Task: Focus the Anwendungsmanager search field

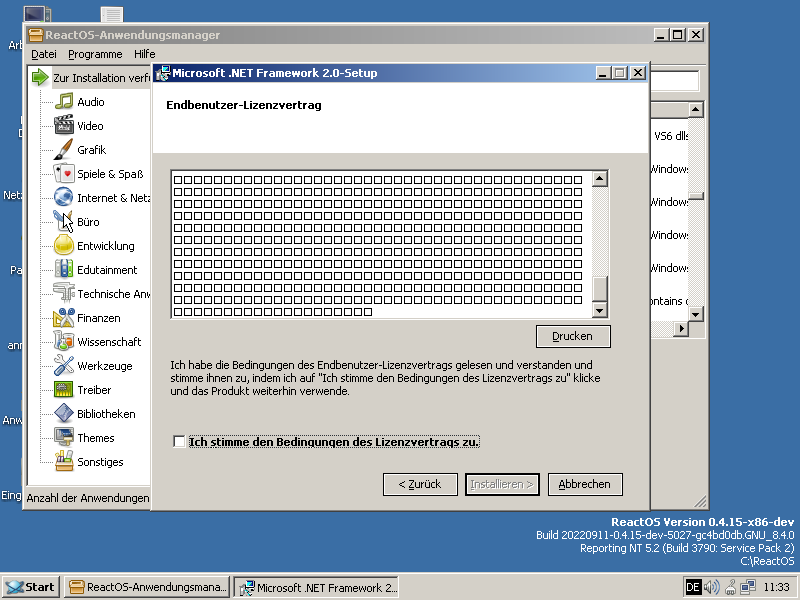Action: [x=674, y=81]
